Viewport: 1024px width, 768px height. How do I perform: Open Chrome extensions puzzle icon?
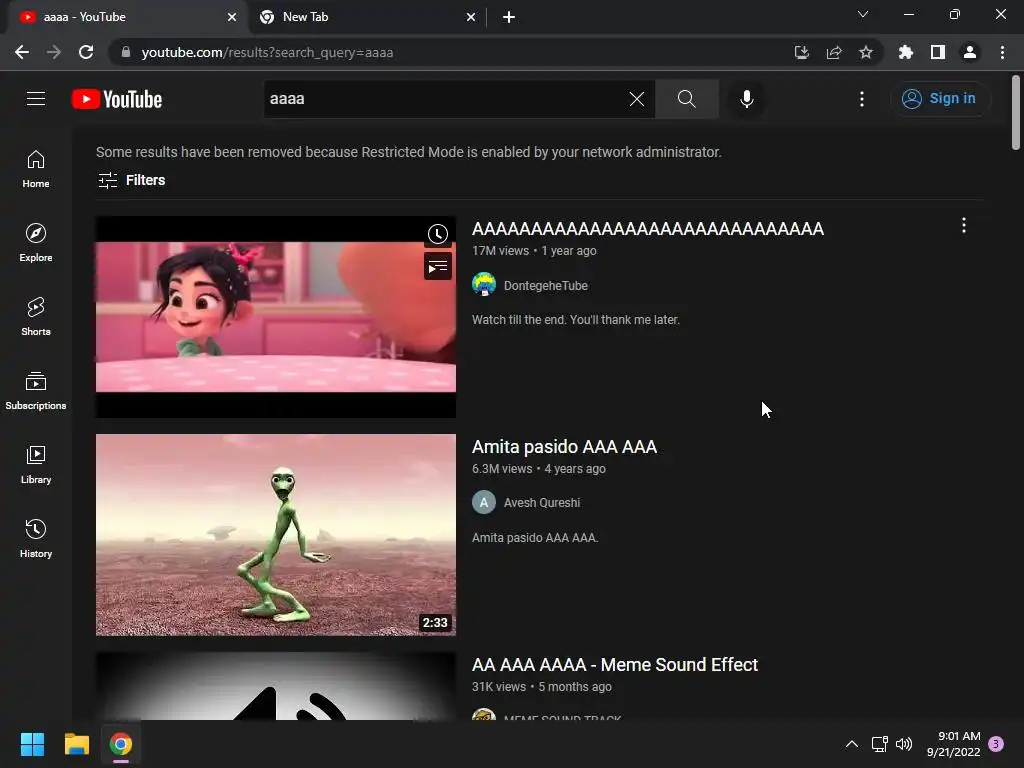tap(906, 52)
